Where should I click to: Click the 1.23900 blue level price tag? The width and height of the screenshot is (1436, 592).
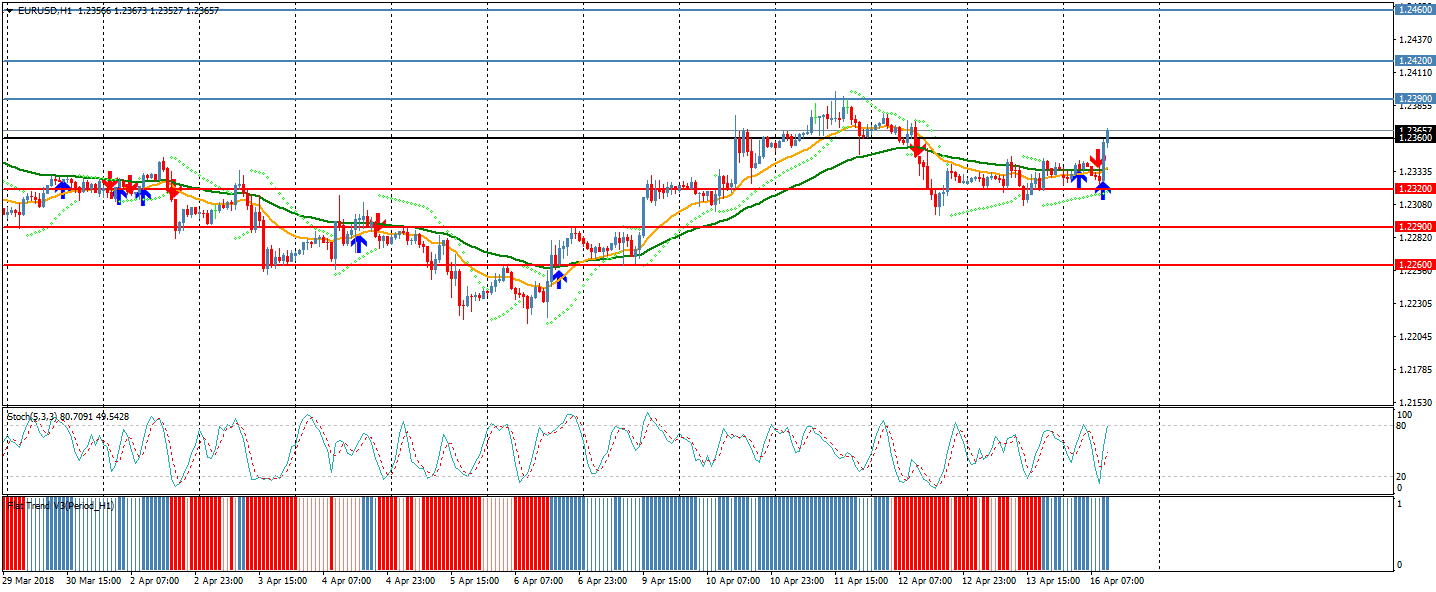pos(1414,99)
